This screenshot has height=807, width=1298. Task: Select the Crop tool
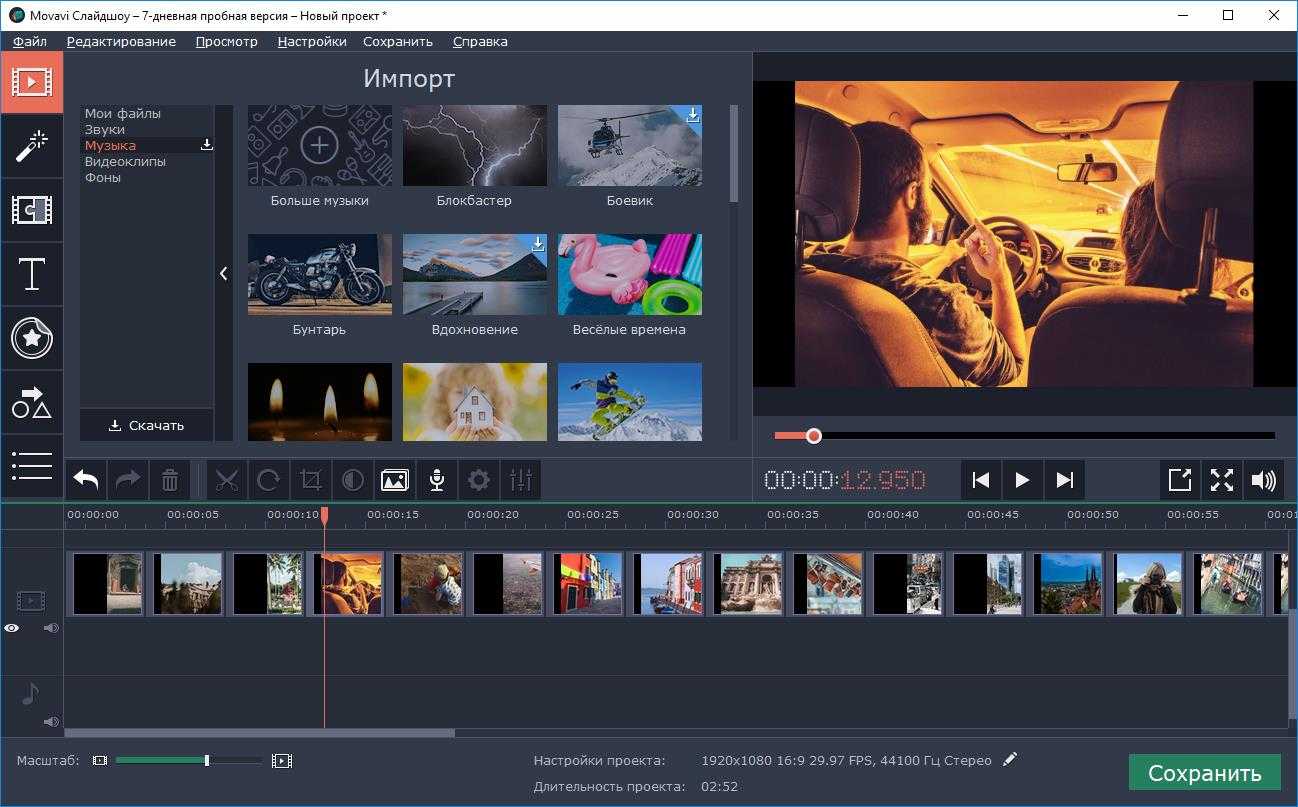(311, 481)
